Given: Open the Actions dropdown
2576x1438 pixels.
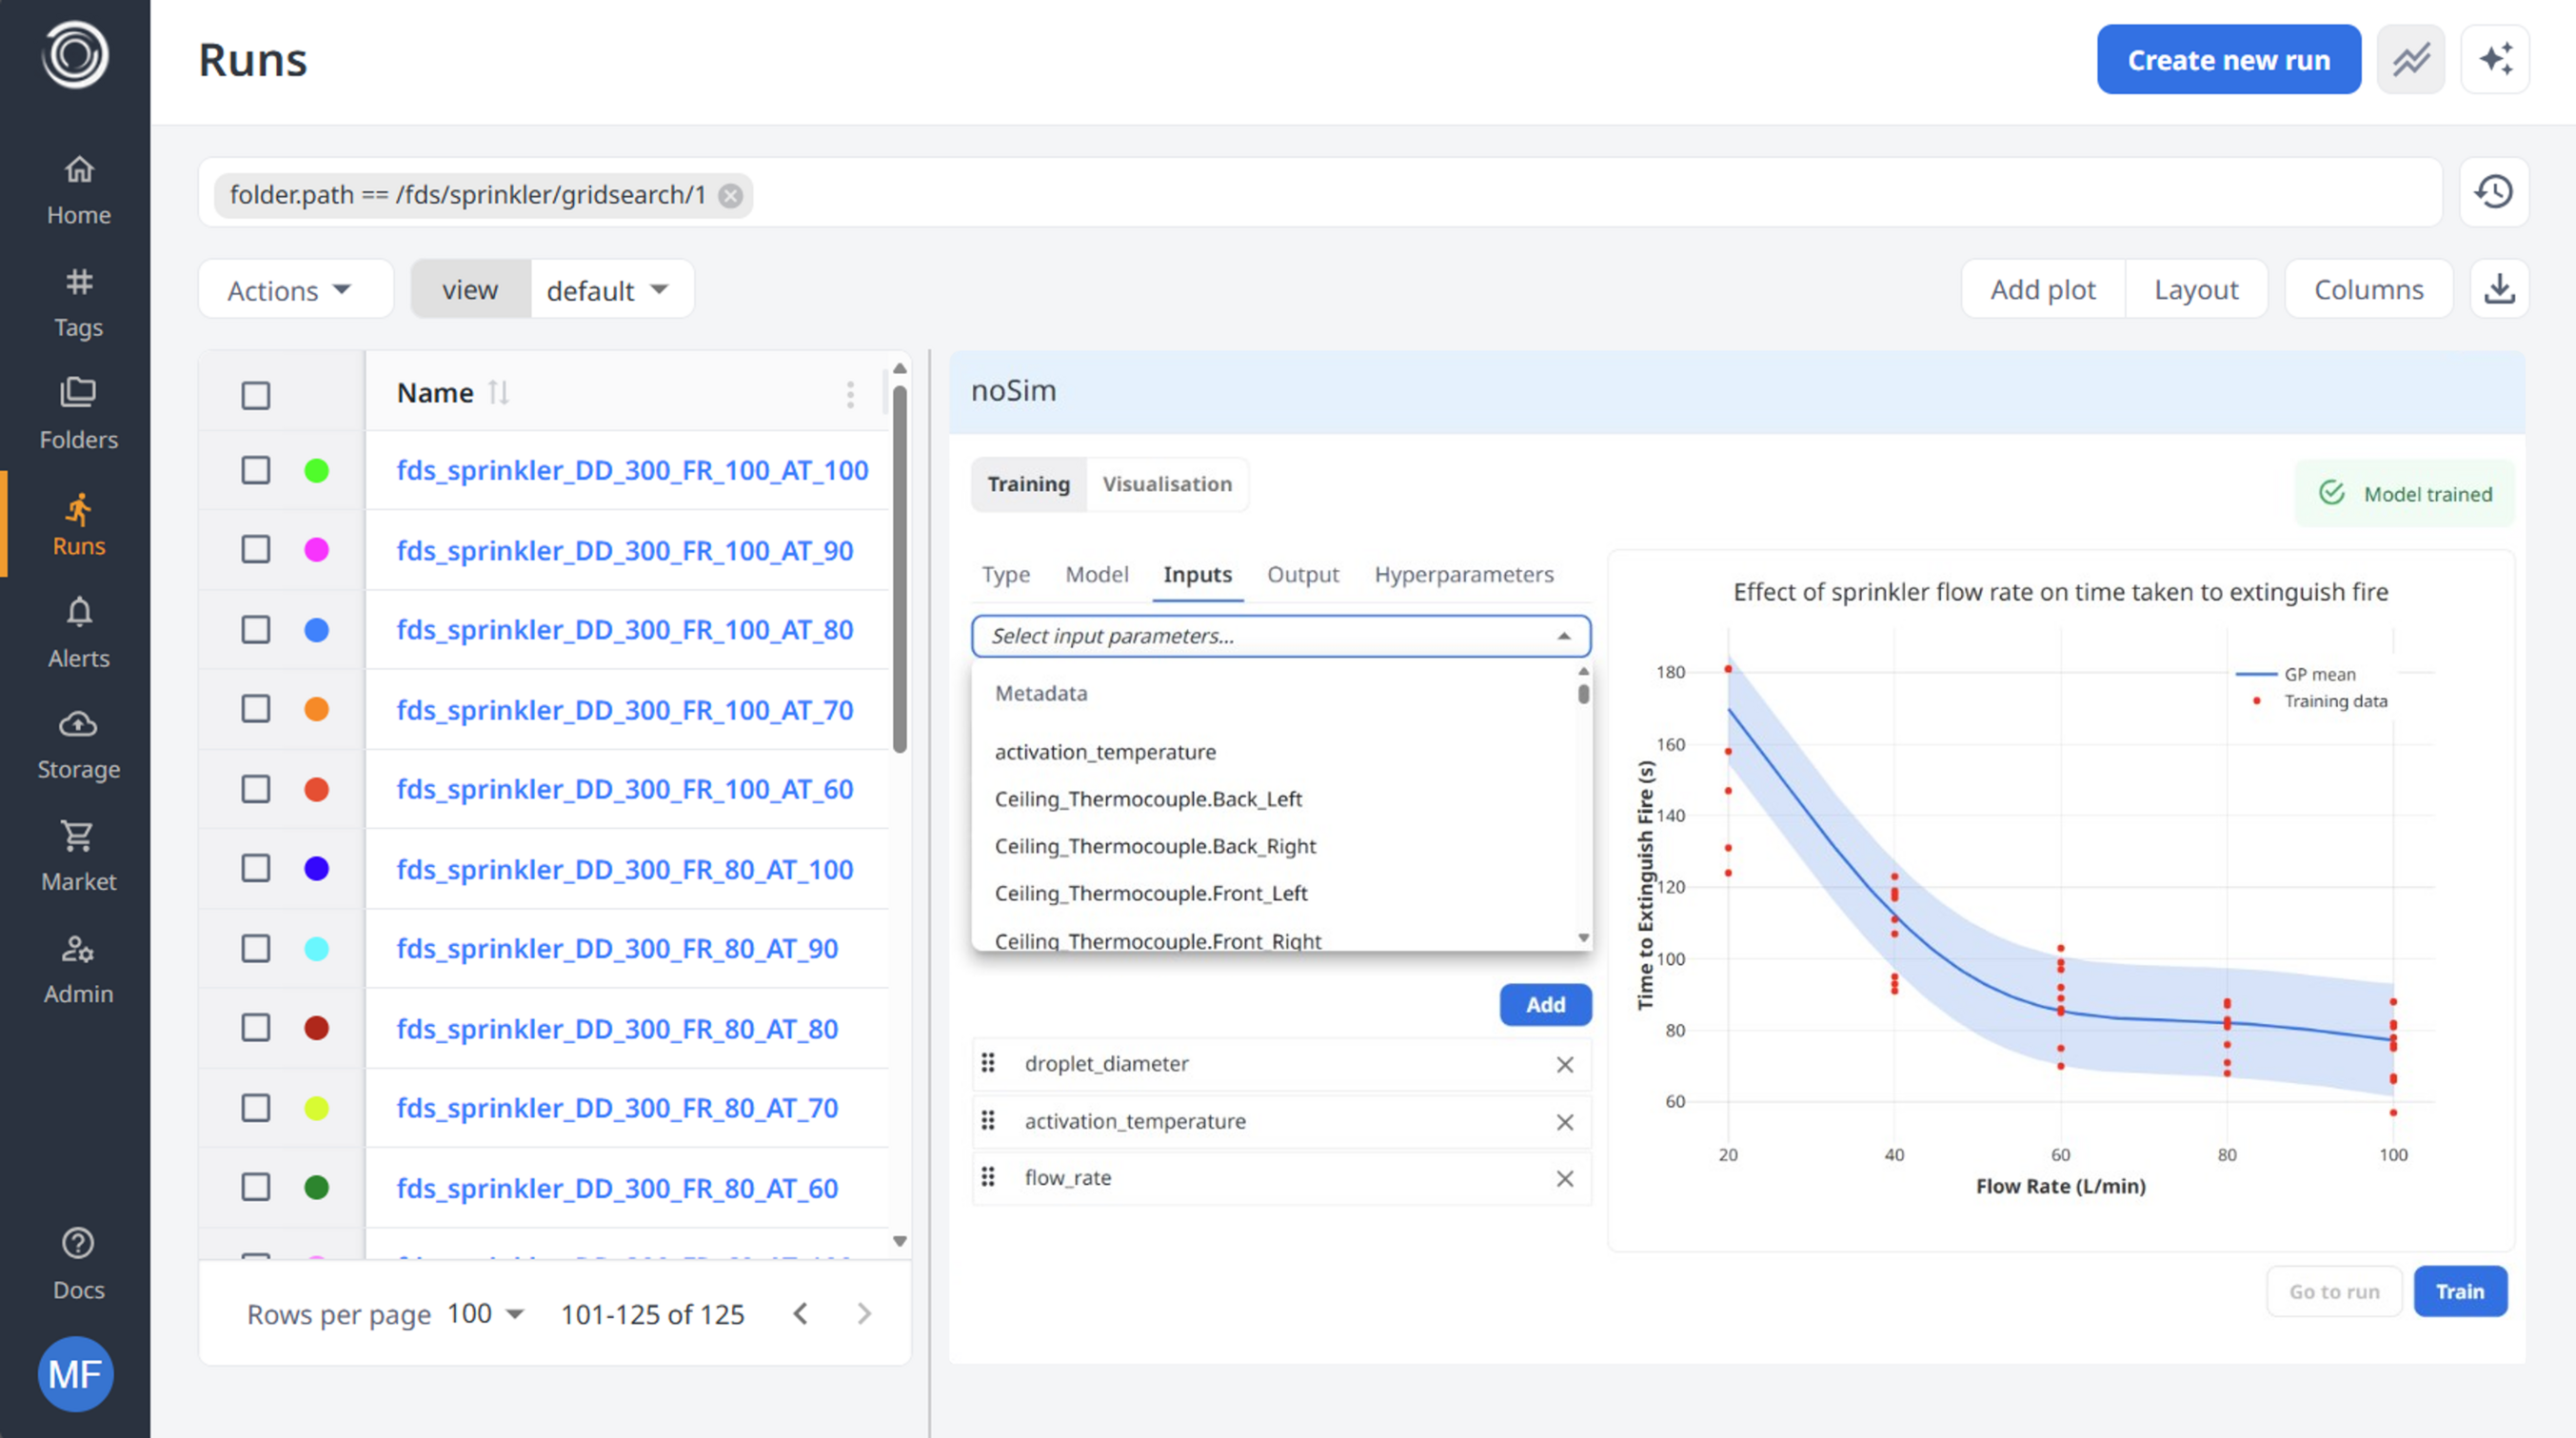Looking at the screenshot, I should point(290,290).
